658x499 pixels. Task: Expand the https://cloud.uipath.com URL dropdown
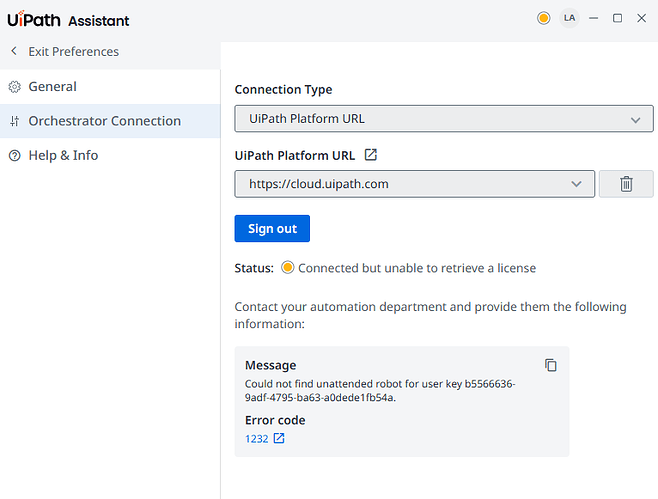[415, 184]
